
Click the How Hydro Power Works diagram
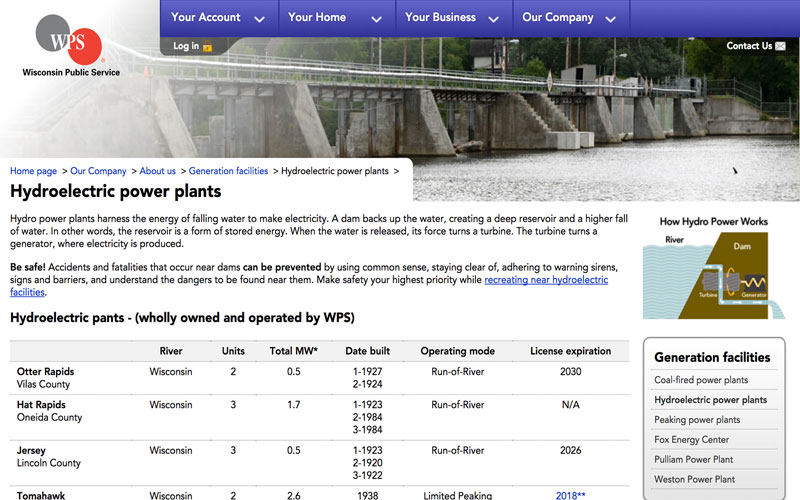714,268
